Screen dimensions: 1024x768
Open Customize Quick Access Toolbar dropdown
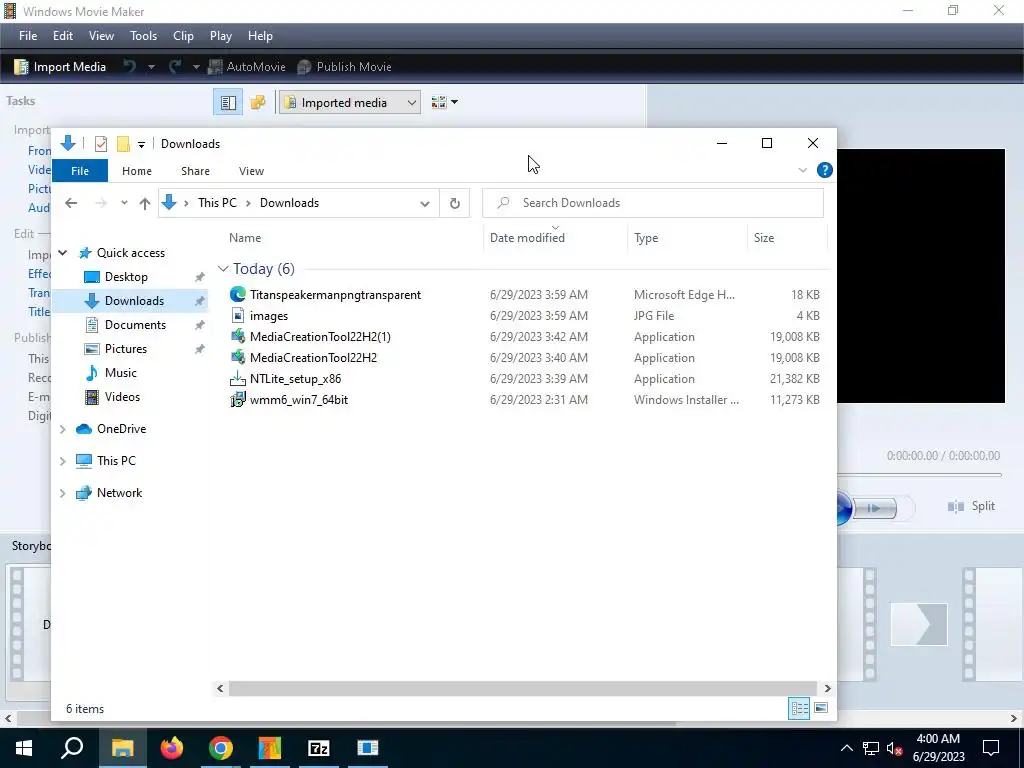[x=141, y=144]
